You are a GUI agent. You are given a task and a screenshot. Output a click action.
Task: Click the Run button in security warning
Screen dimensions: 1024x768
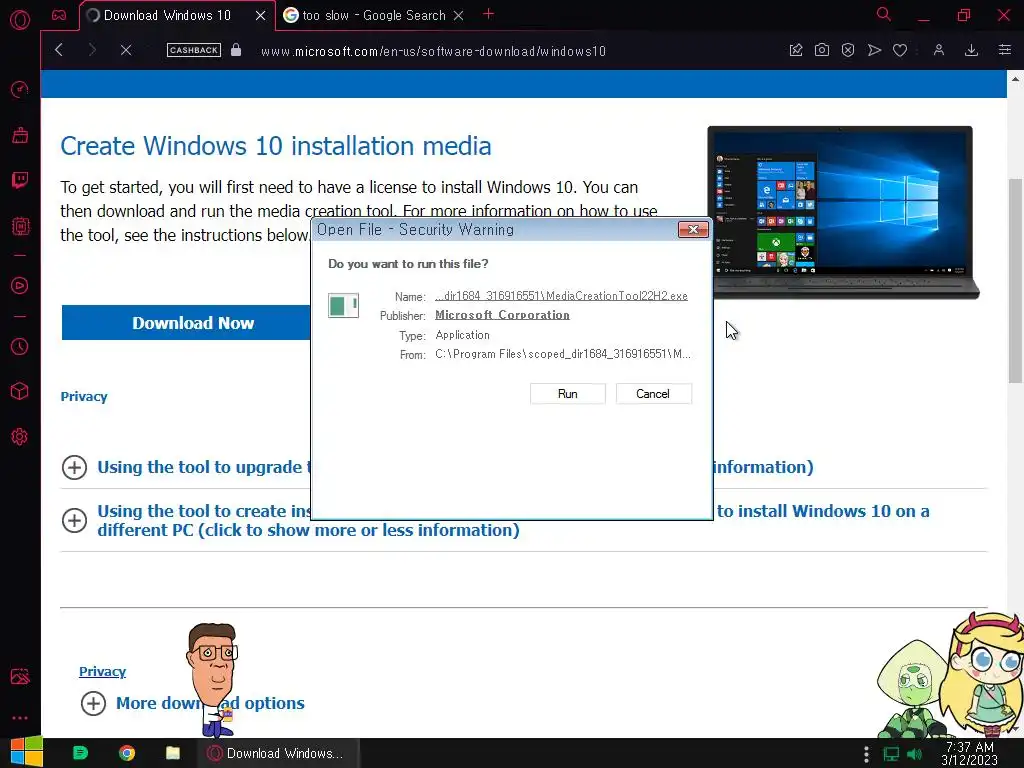point(568,394)
